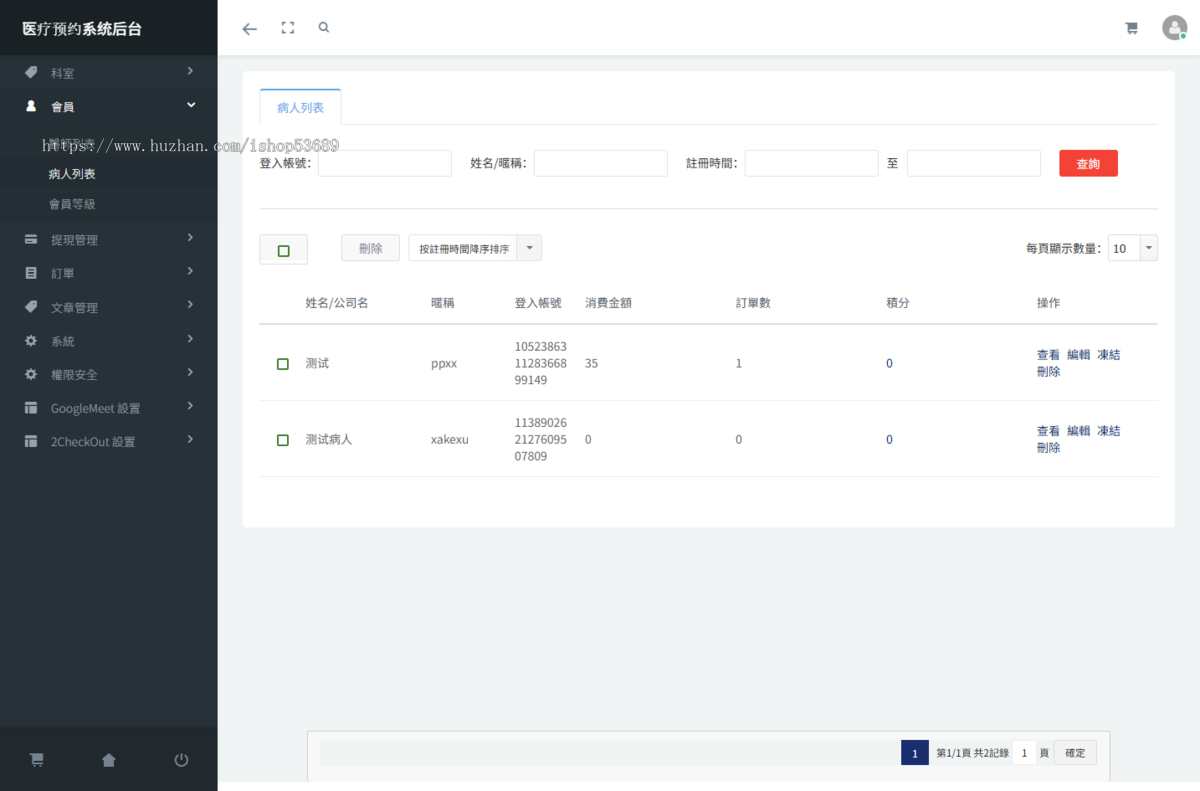Click the 會員 person icon
1200x791 pixels.
click(31, 106)
